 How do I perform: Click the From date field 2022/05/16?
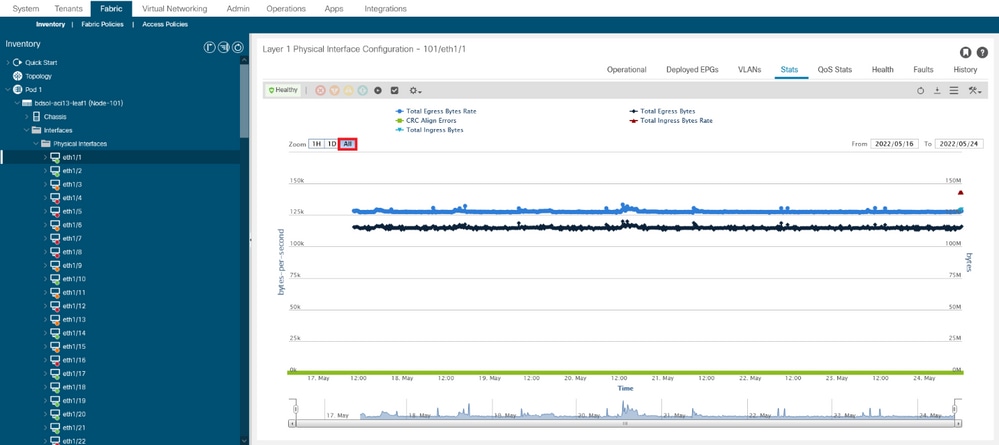[x=894, y=144]
